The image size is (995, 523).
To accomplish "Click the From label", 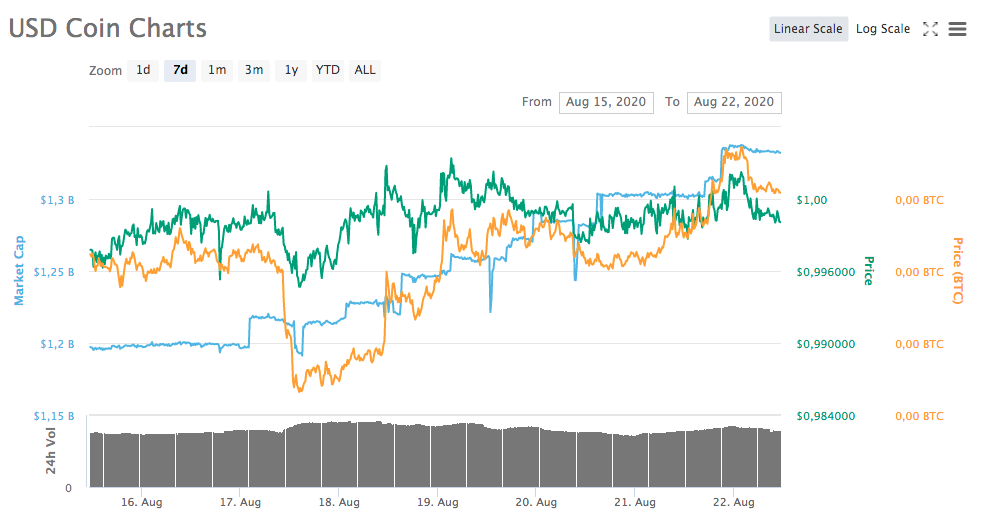I will (x=537, y=102).
